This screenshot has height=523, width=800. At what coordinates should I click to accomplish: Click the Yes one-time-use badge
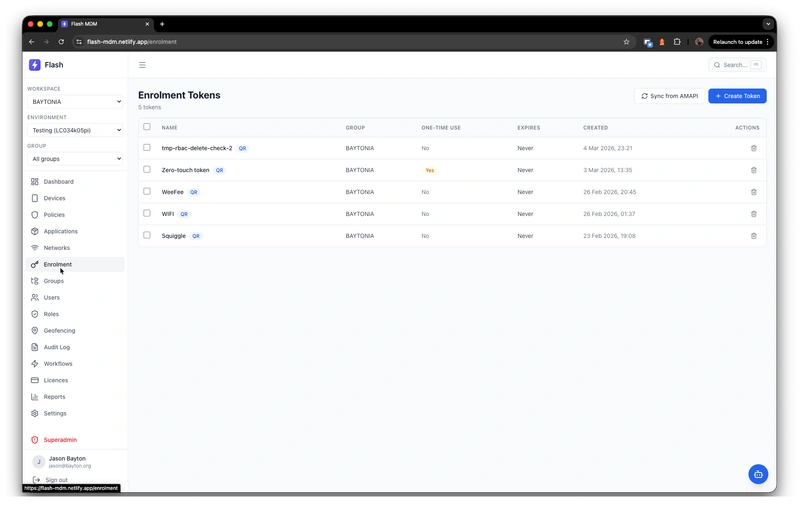coord(430,170)
